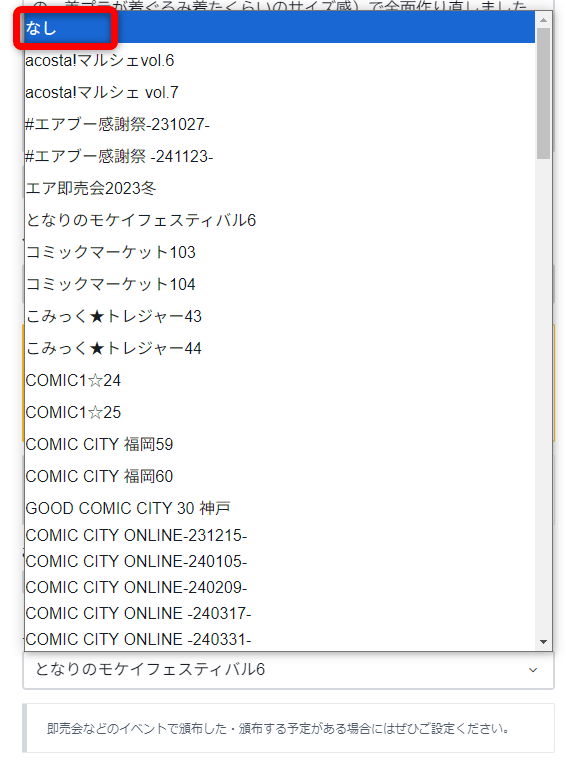Choose COMIC CITY 福岡59

[280, 444]
